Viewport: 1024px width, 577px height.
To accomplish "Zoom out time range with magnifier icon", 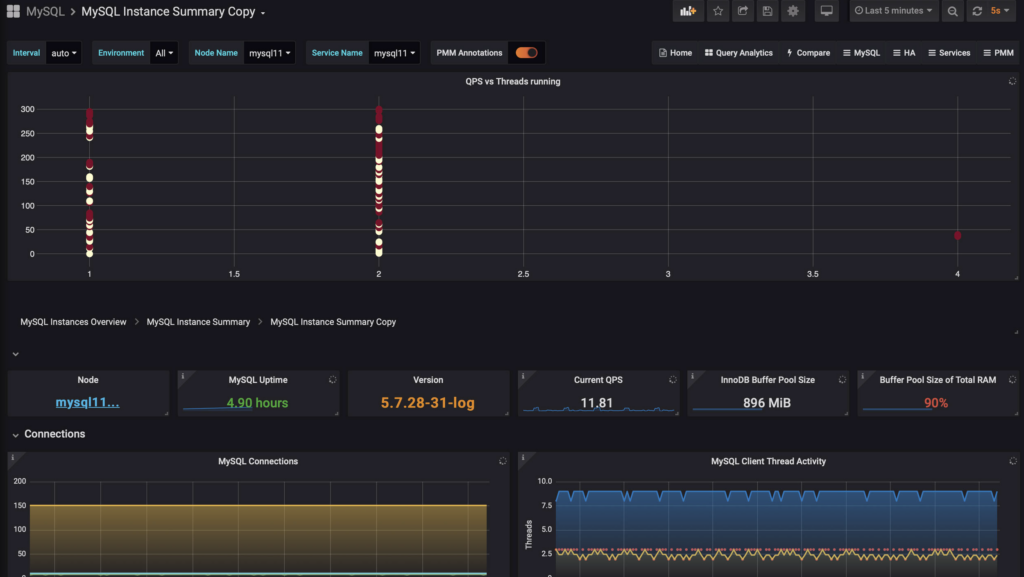I will point(952,11).
